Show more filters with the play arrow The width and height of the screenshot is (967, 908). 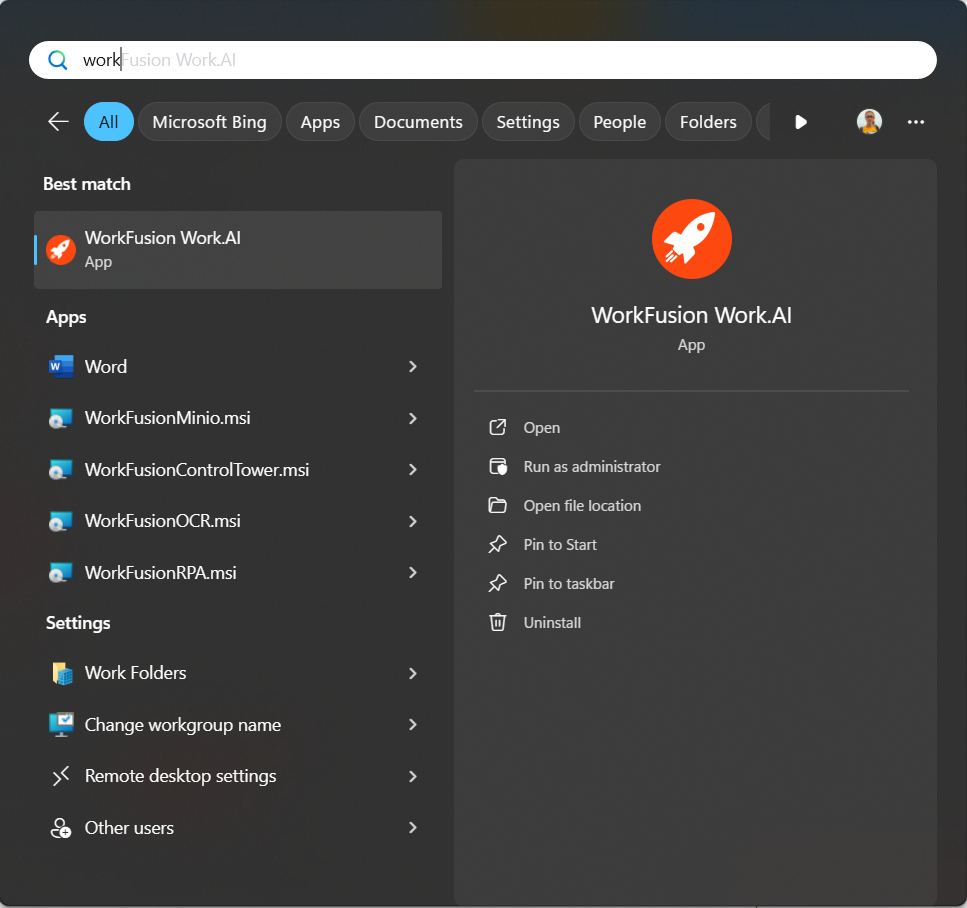click(800, 122)
